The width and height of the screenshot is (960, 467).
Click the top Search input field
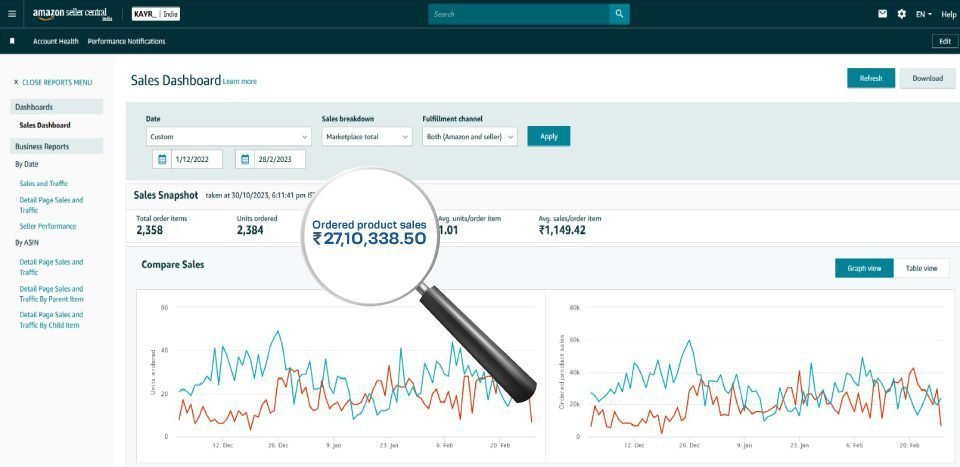tap(518, 14)
